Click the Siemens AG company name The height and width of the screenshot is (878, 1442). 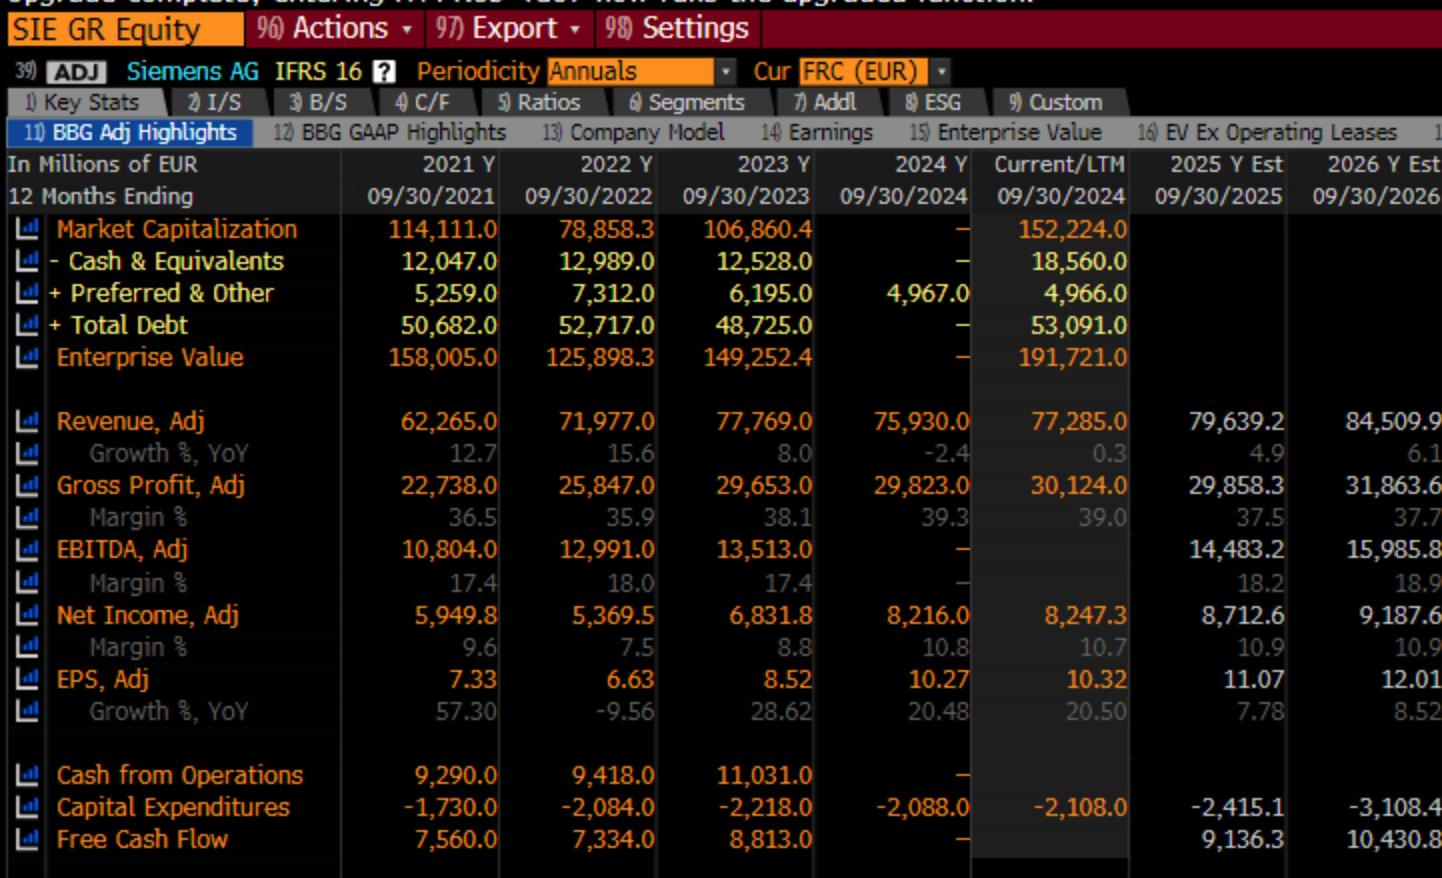click(x=192, y=72)
